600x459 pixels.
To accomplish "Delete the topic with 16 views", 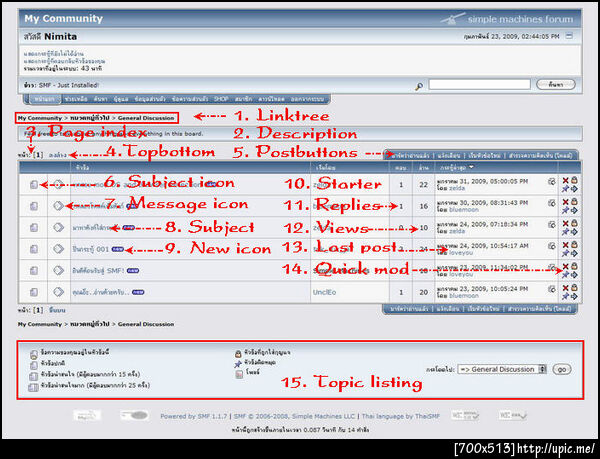I will pyautogui.click(x=565, y=202).
